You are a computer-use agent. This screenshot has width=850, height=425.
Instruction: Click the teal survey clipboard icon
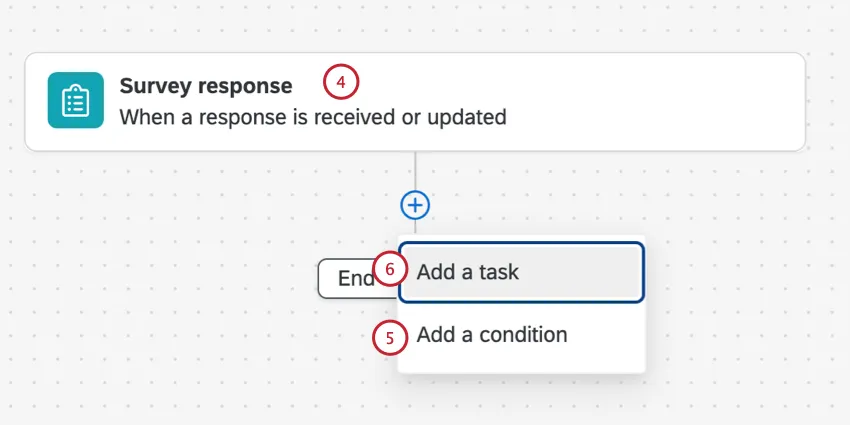tap(75, 100)
